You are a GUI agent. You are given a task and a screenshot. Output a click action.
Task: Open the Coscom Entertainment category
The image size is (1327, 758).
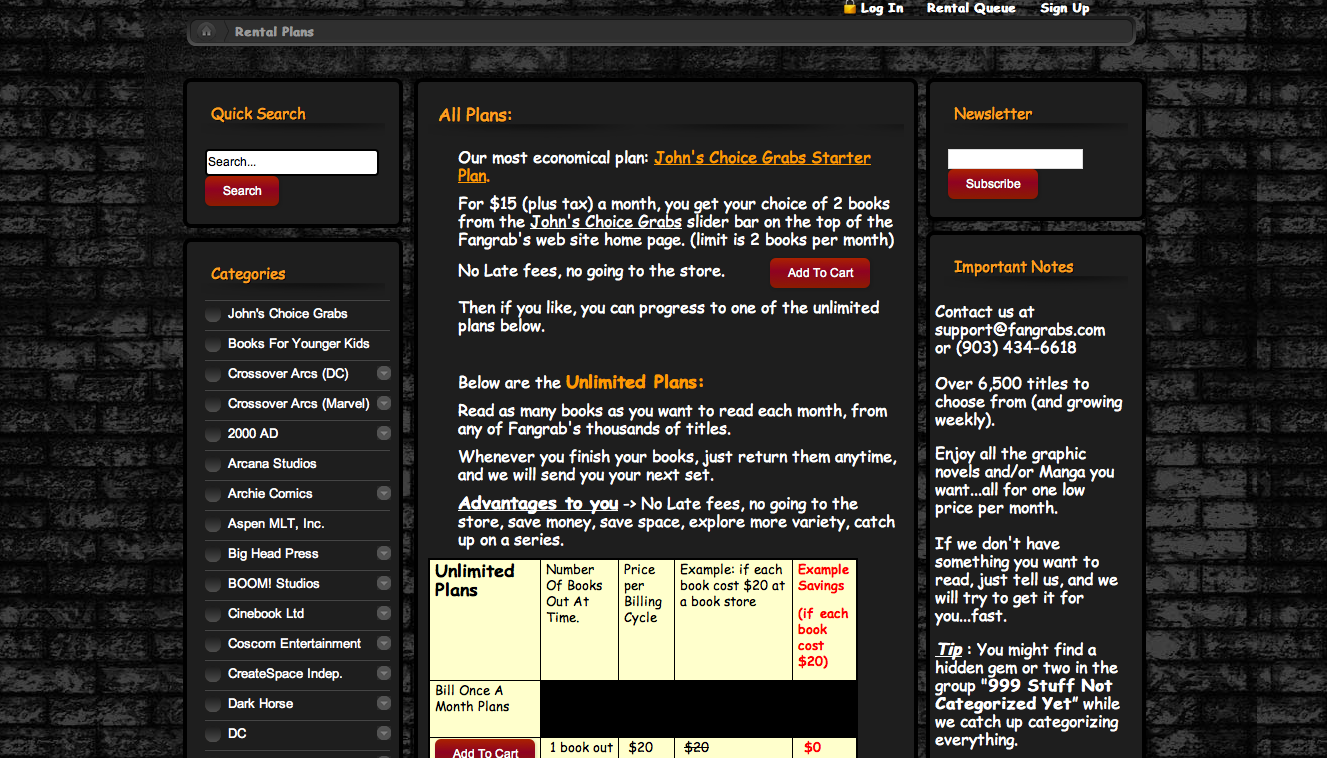(x=295, y=643)
